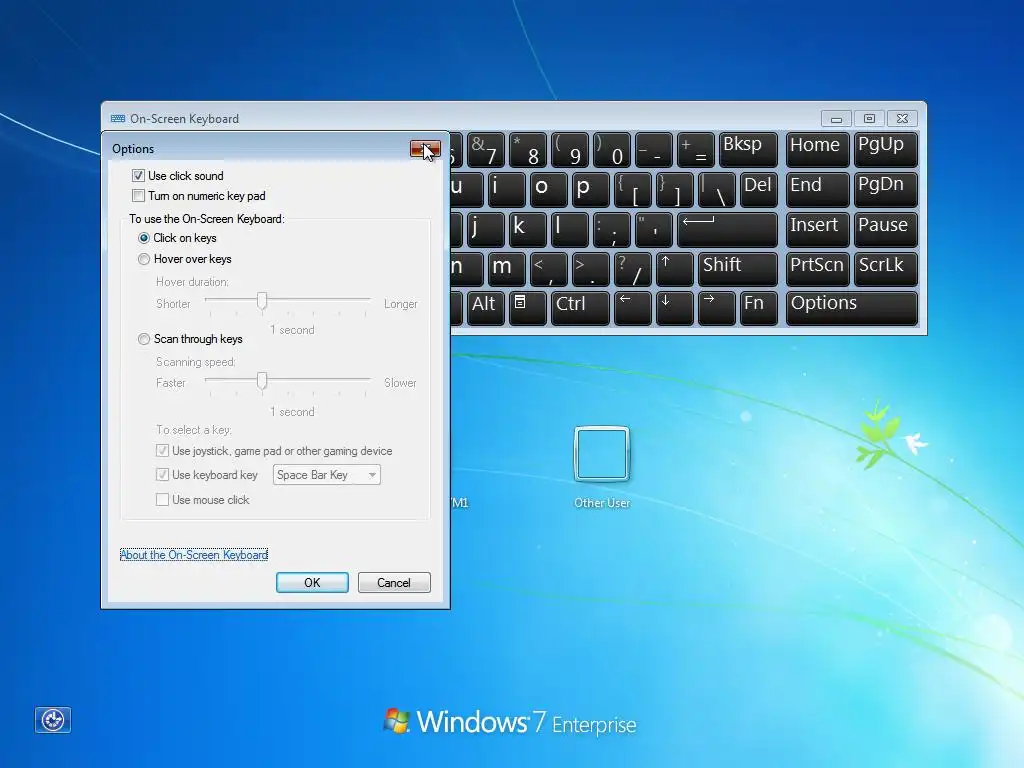Tap the PgDn key
The width and height of the screenshot is (1024, 768).
[x=886, y=189]
